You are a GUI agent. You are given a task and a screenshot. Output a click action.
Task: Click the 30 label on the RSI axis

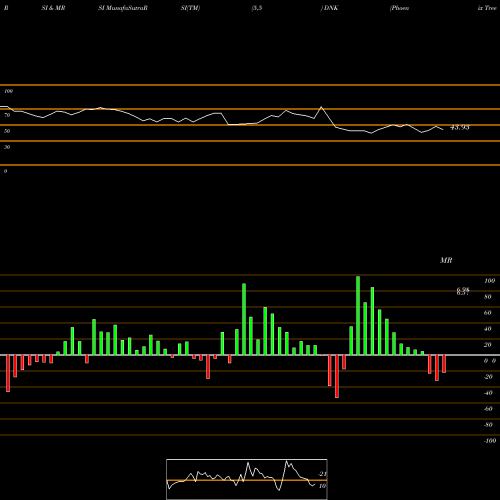(x=7, y=147)
